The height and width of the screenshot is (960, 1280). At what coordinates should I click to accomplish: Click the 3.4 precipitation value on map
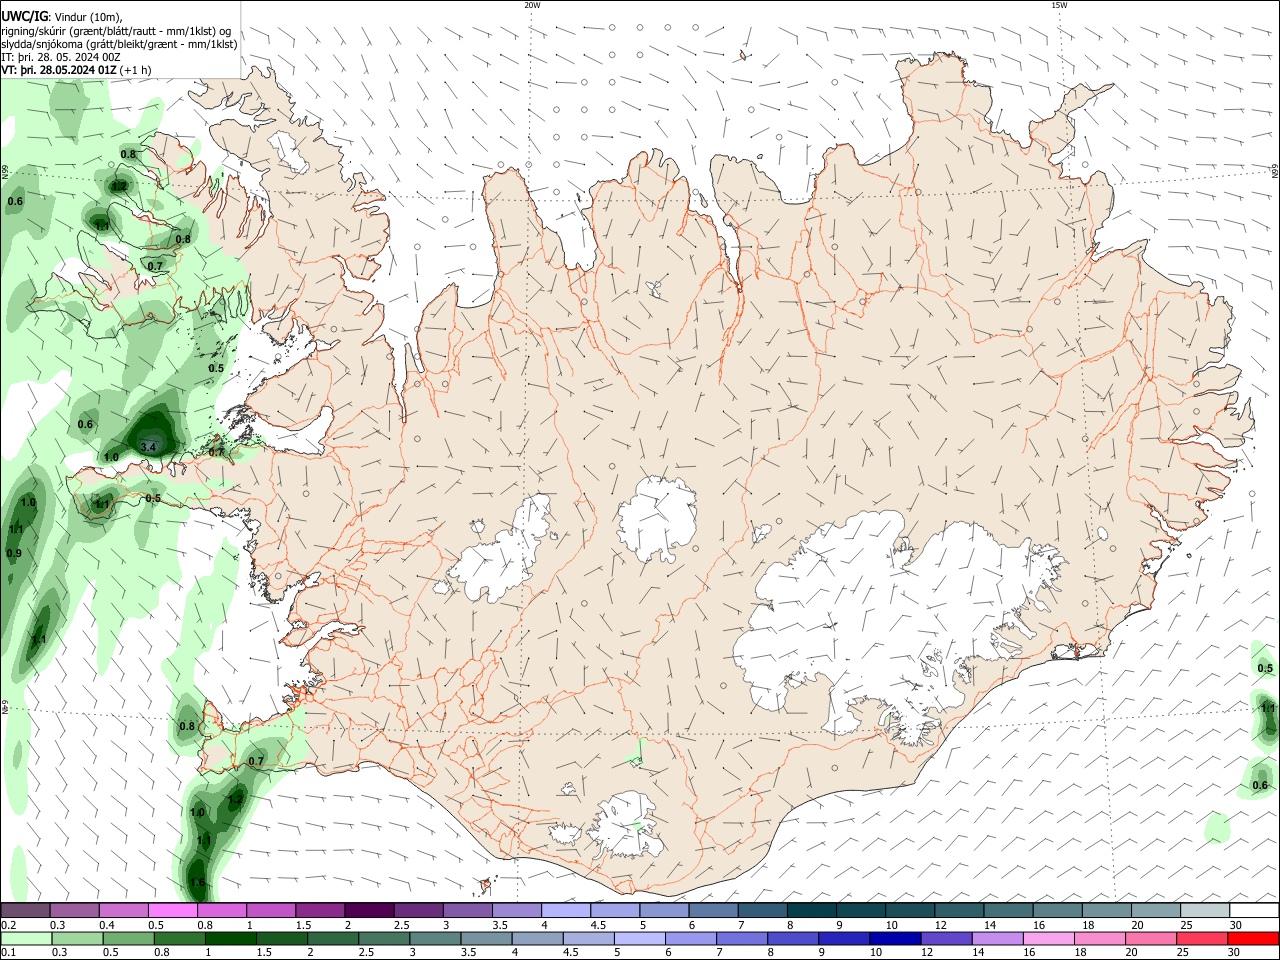tap(149, 447)
